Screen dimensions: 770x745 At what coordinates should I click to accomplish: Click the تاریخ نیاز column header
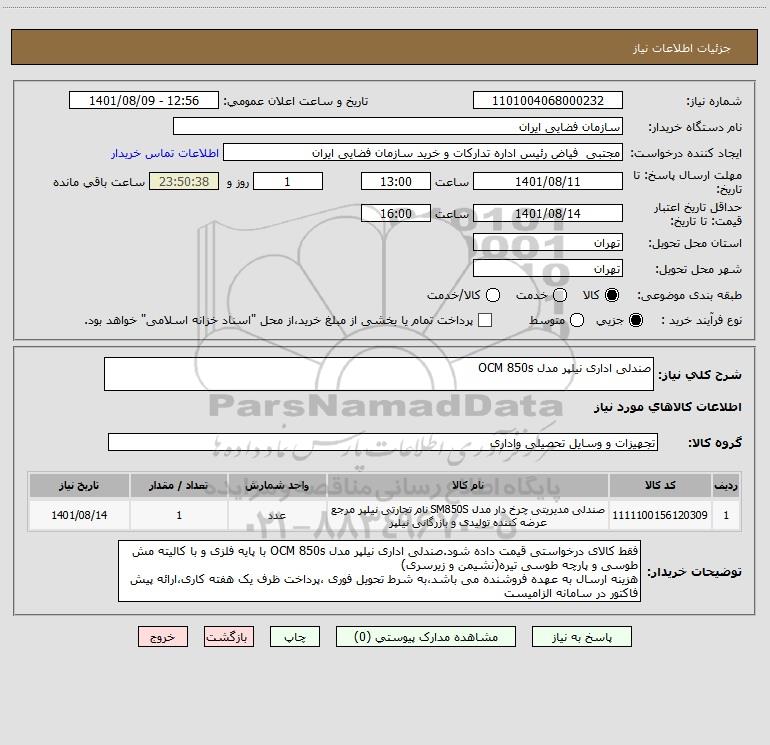pos(79,485)
